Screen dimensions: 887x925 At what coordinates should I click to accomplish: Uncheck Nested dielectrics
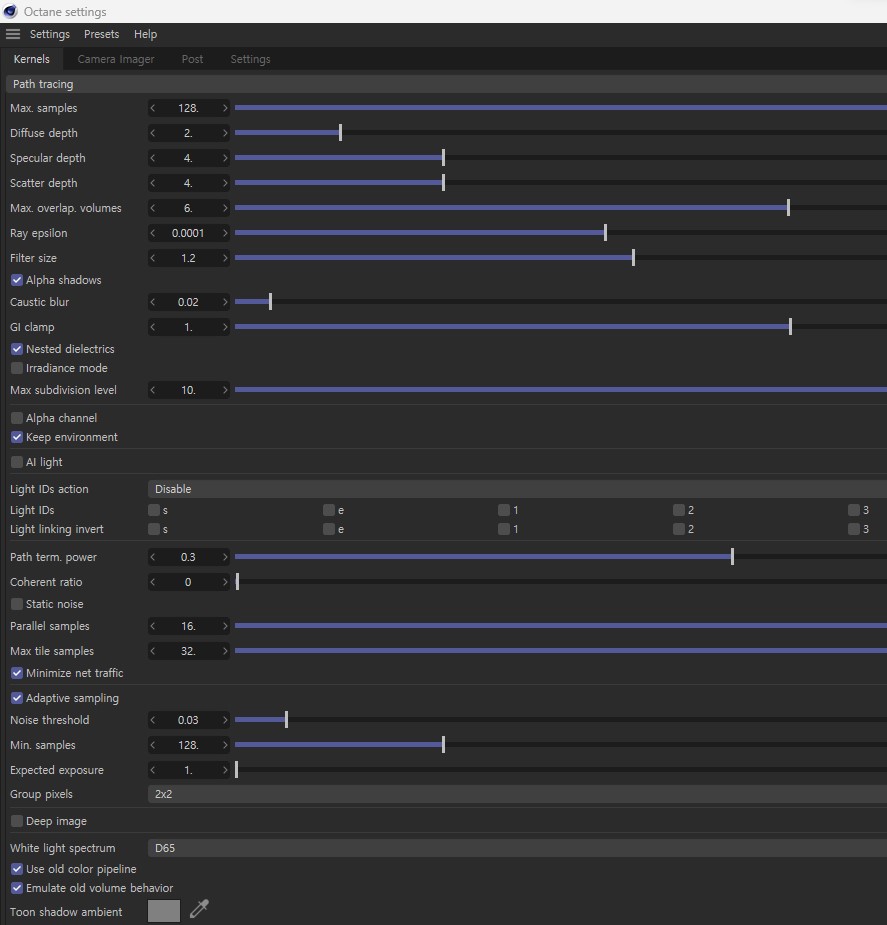pyautogui.click(x=17, y=349)
